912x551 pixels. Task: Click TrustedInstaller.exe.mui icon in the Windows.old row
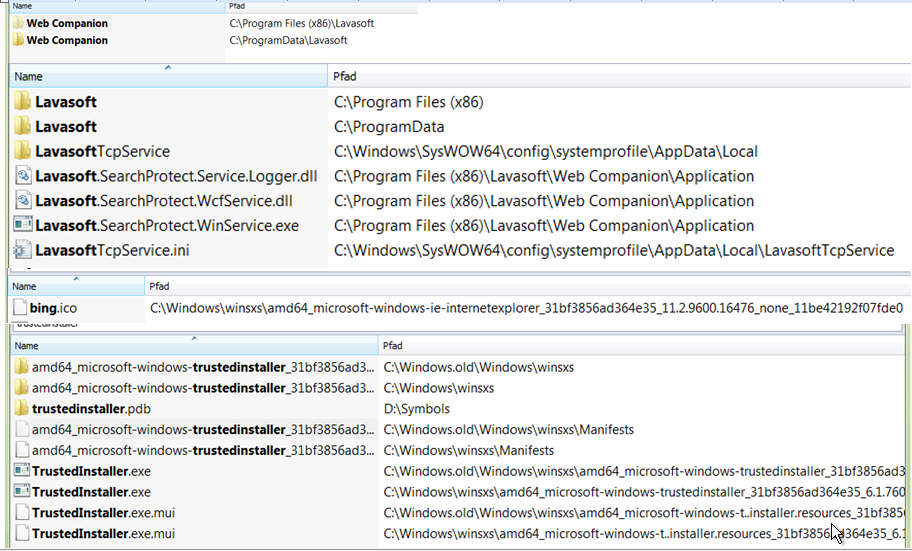point(22,513)
